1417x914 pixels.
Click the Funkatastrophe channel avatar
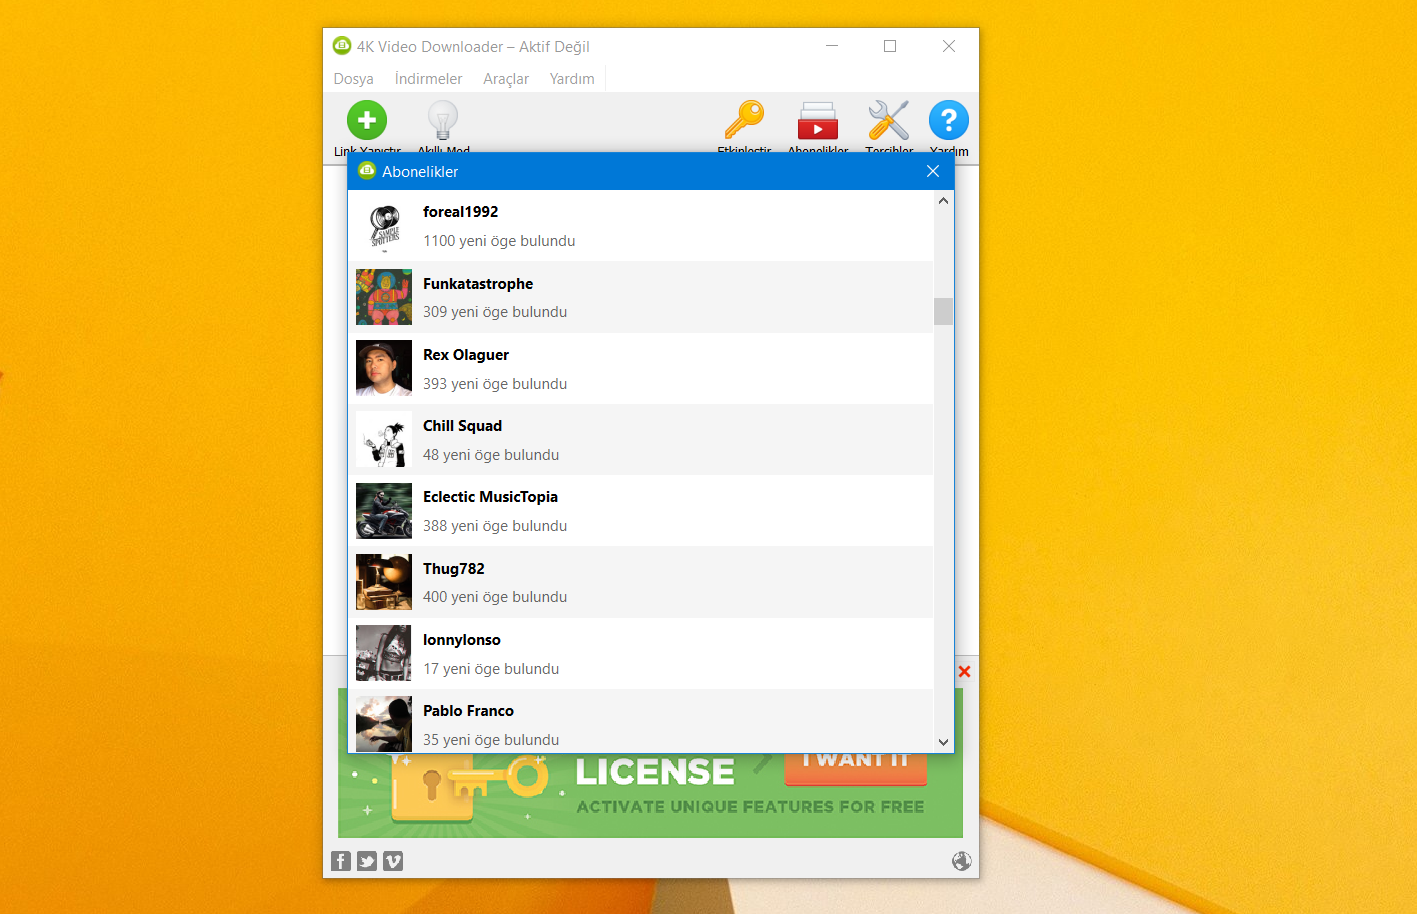(x=384, y=297)
